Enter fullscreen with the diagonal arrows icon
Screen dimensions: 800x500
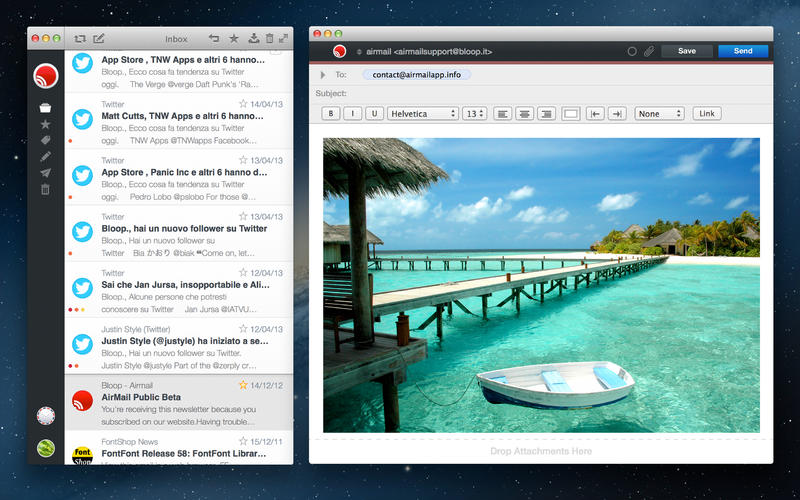pyautogui.click(x=283, y=38)
